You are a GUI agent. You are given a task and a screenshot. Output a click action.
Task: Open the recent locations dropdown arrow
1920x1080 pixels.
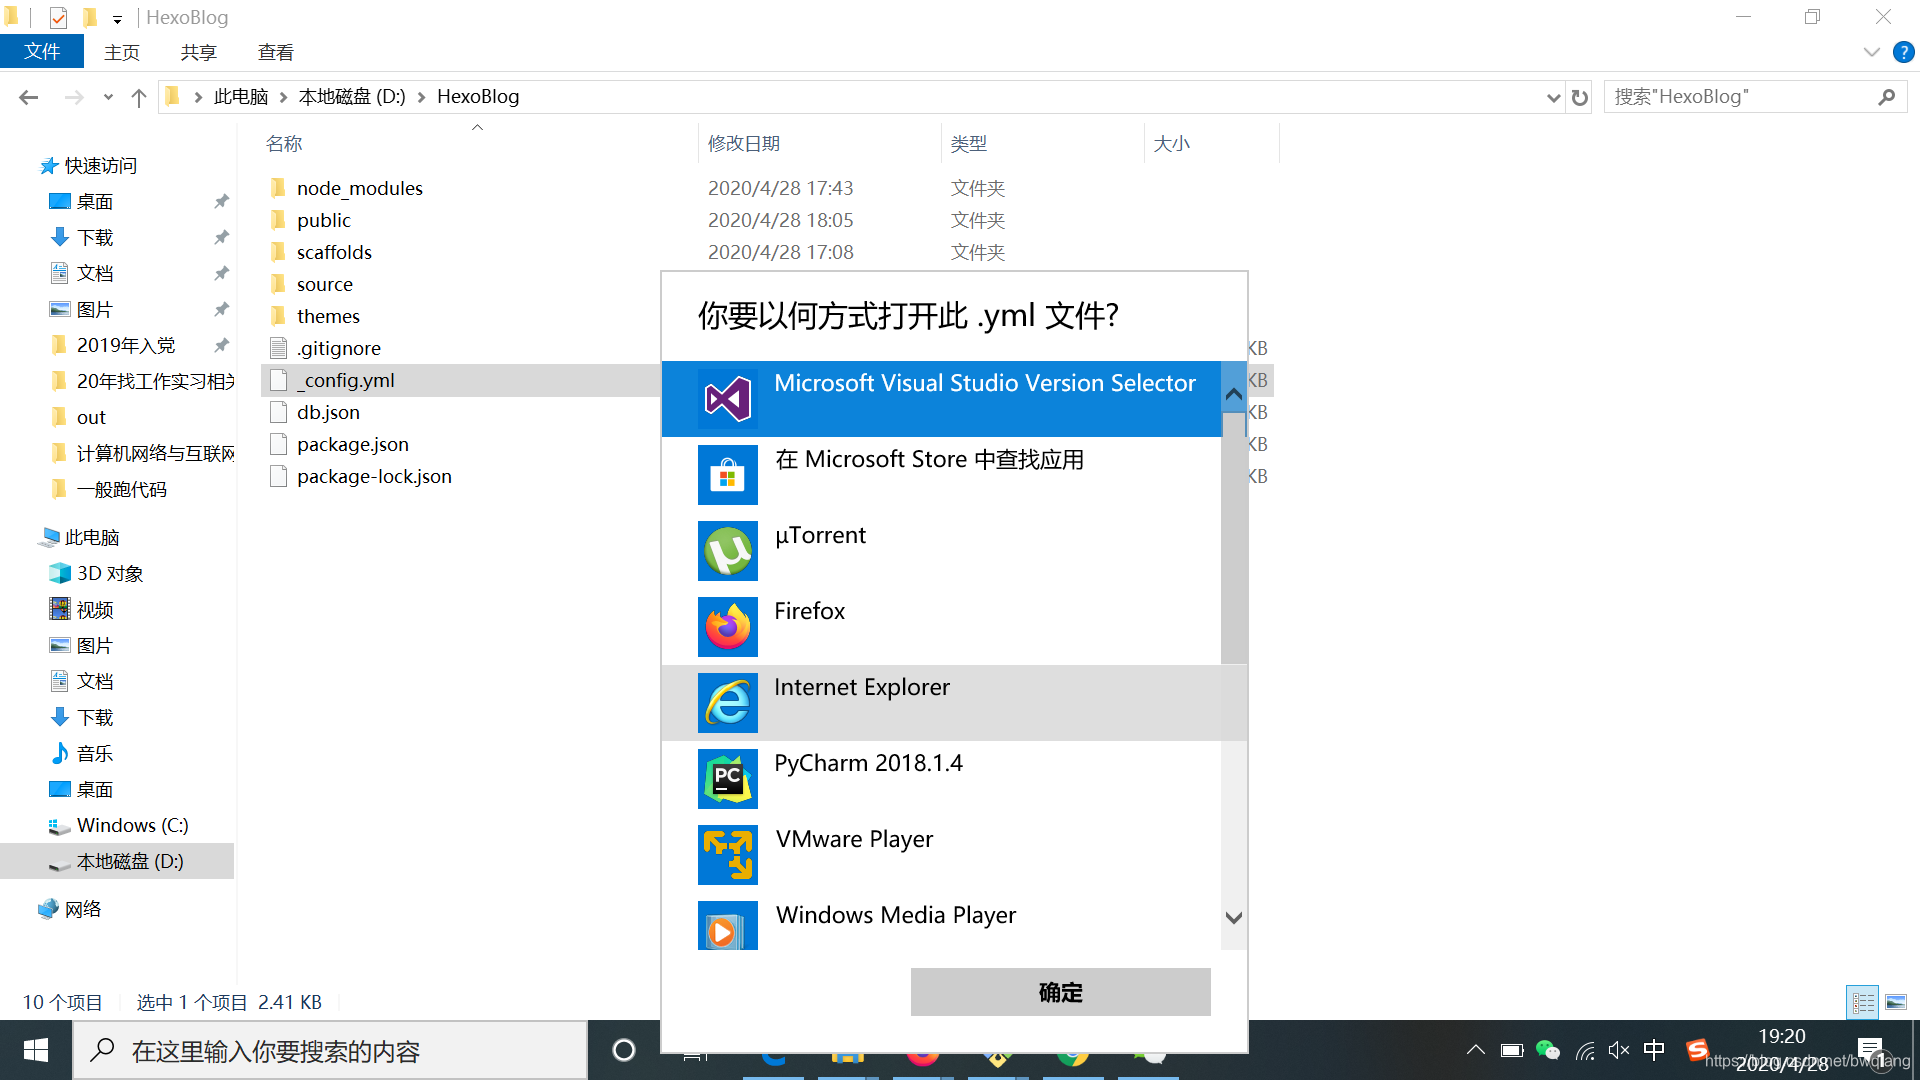tap(108, 97)
